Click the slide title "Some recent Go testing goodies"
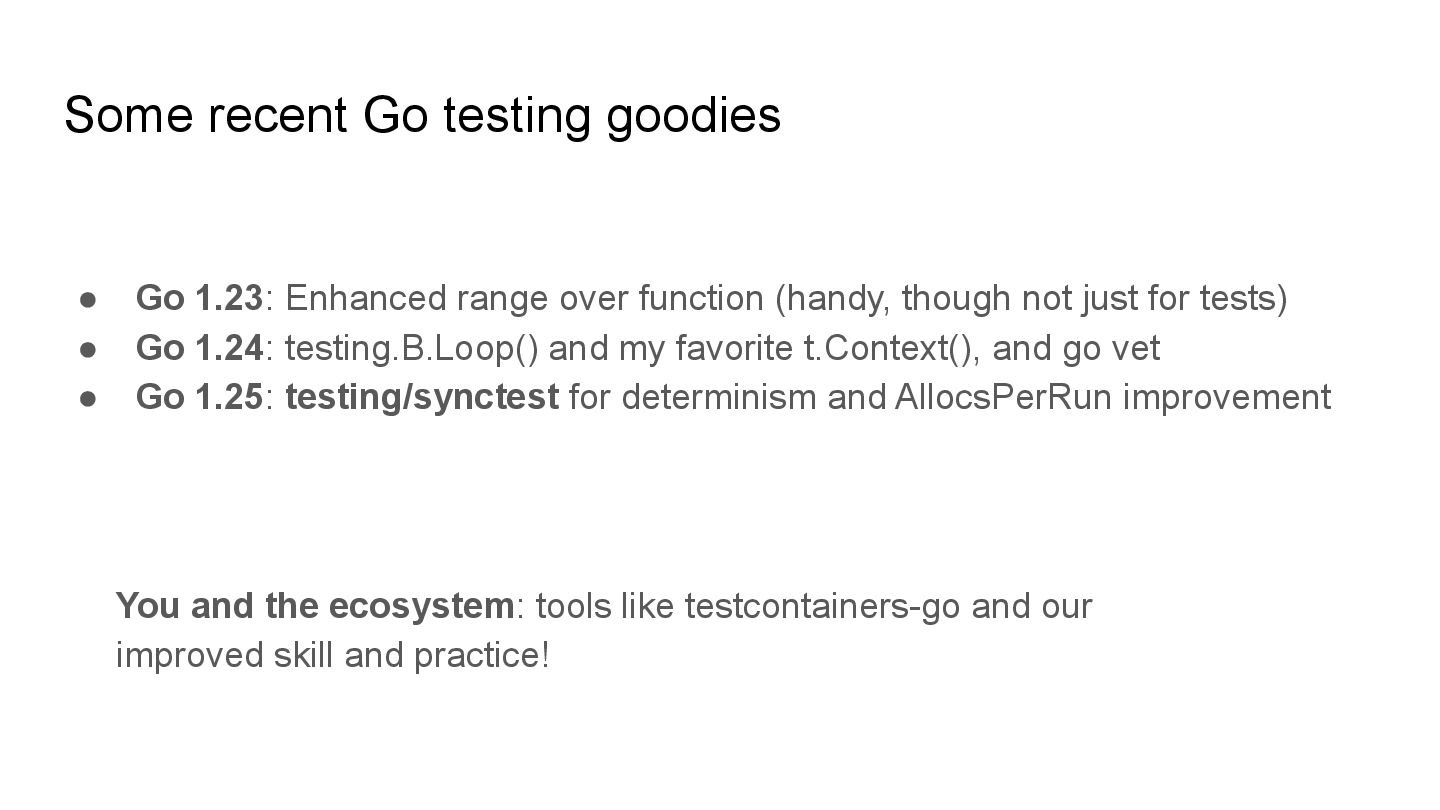 422,116
